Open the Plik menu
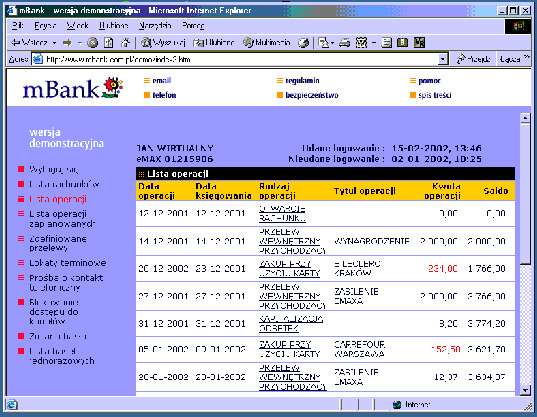The height and width of the screenshot is (417, 537). pos(17,26)
